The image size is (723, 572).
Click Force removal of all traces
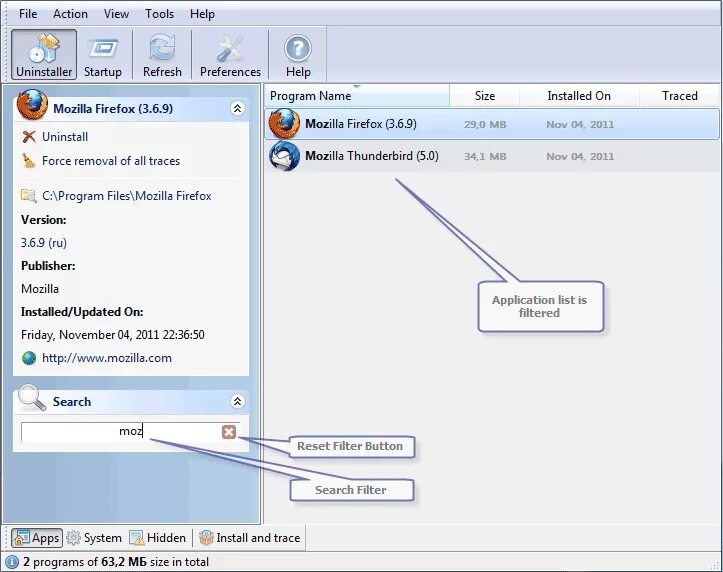(x=111, y=161)
